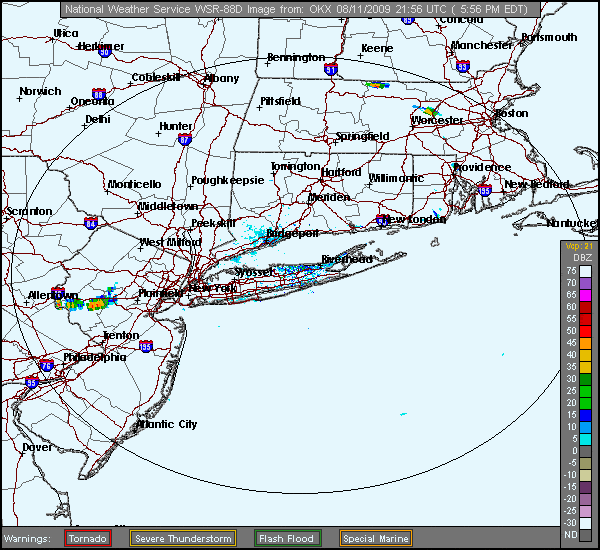Select the 70 dBZ purple legend swatch
Image resolution: width=600 pixels, height=550 pixels.
[585, 283]
